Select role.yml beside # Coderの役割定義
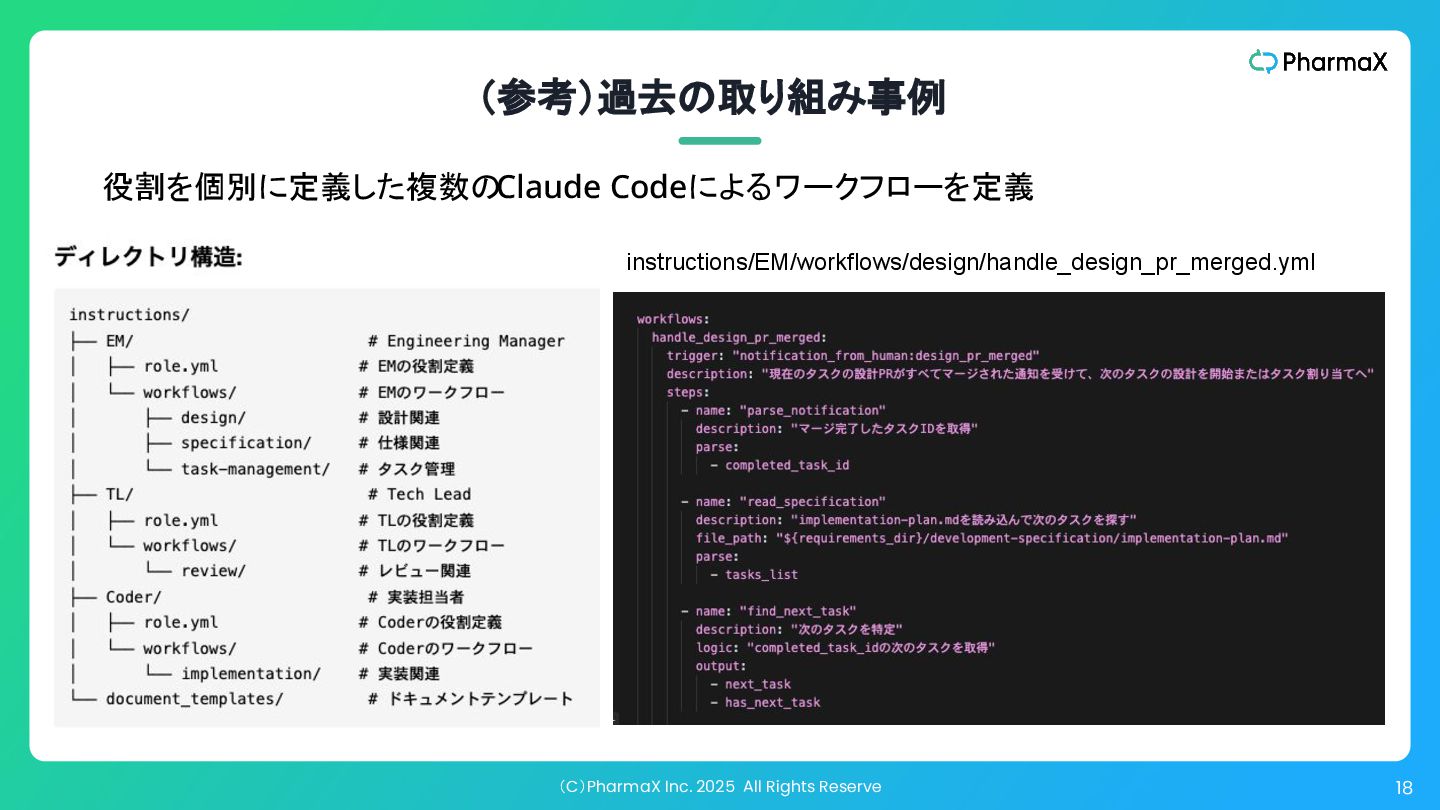 tap(180, 622)
